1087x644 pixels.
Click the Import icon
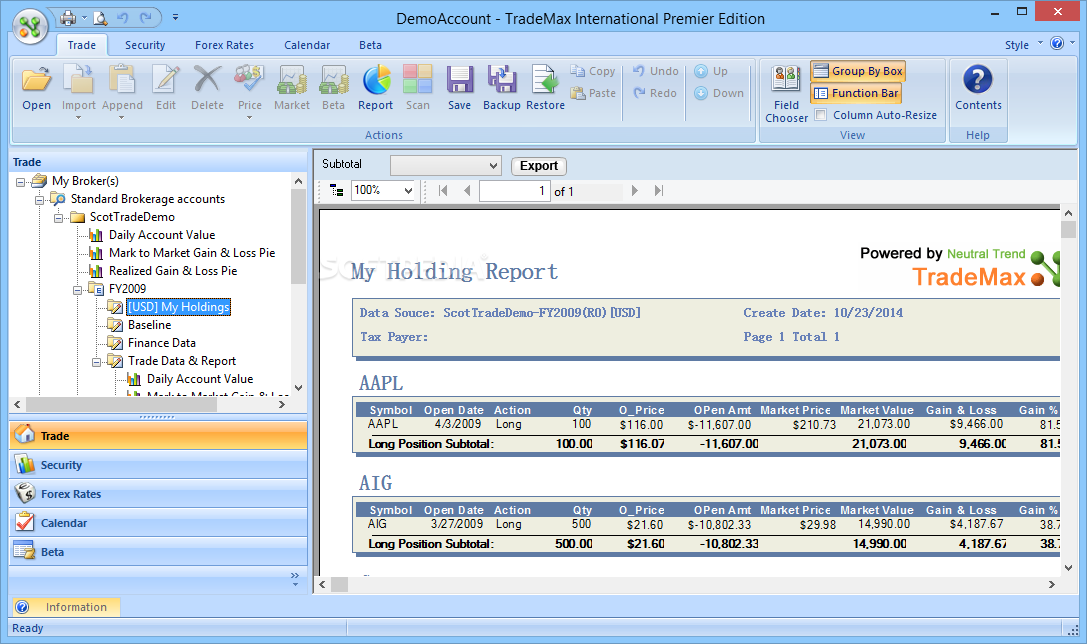(x=78, y=80)
